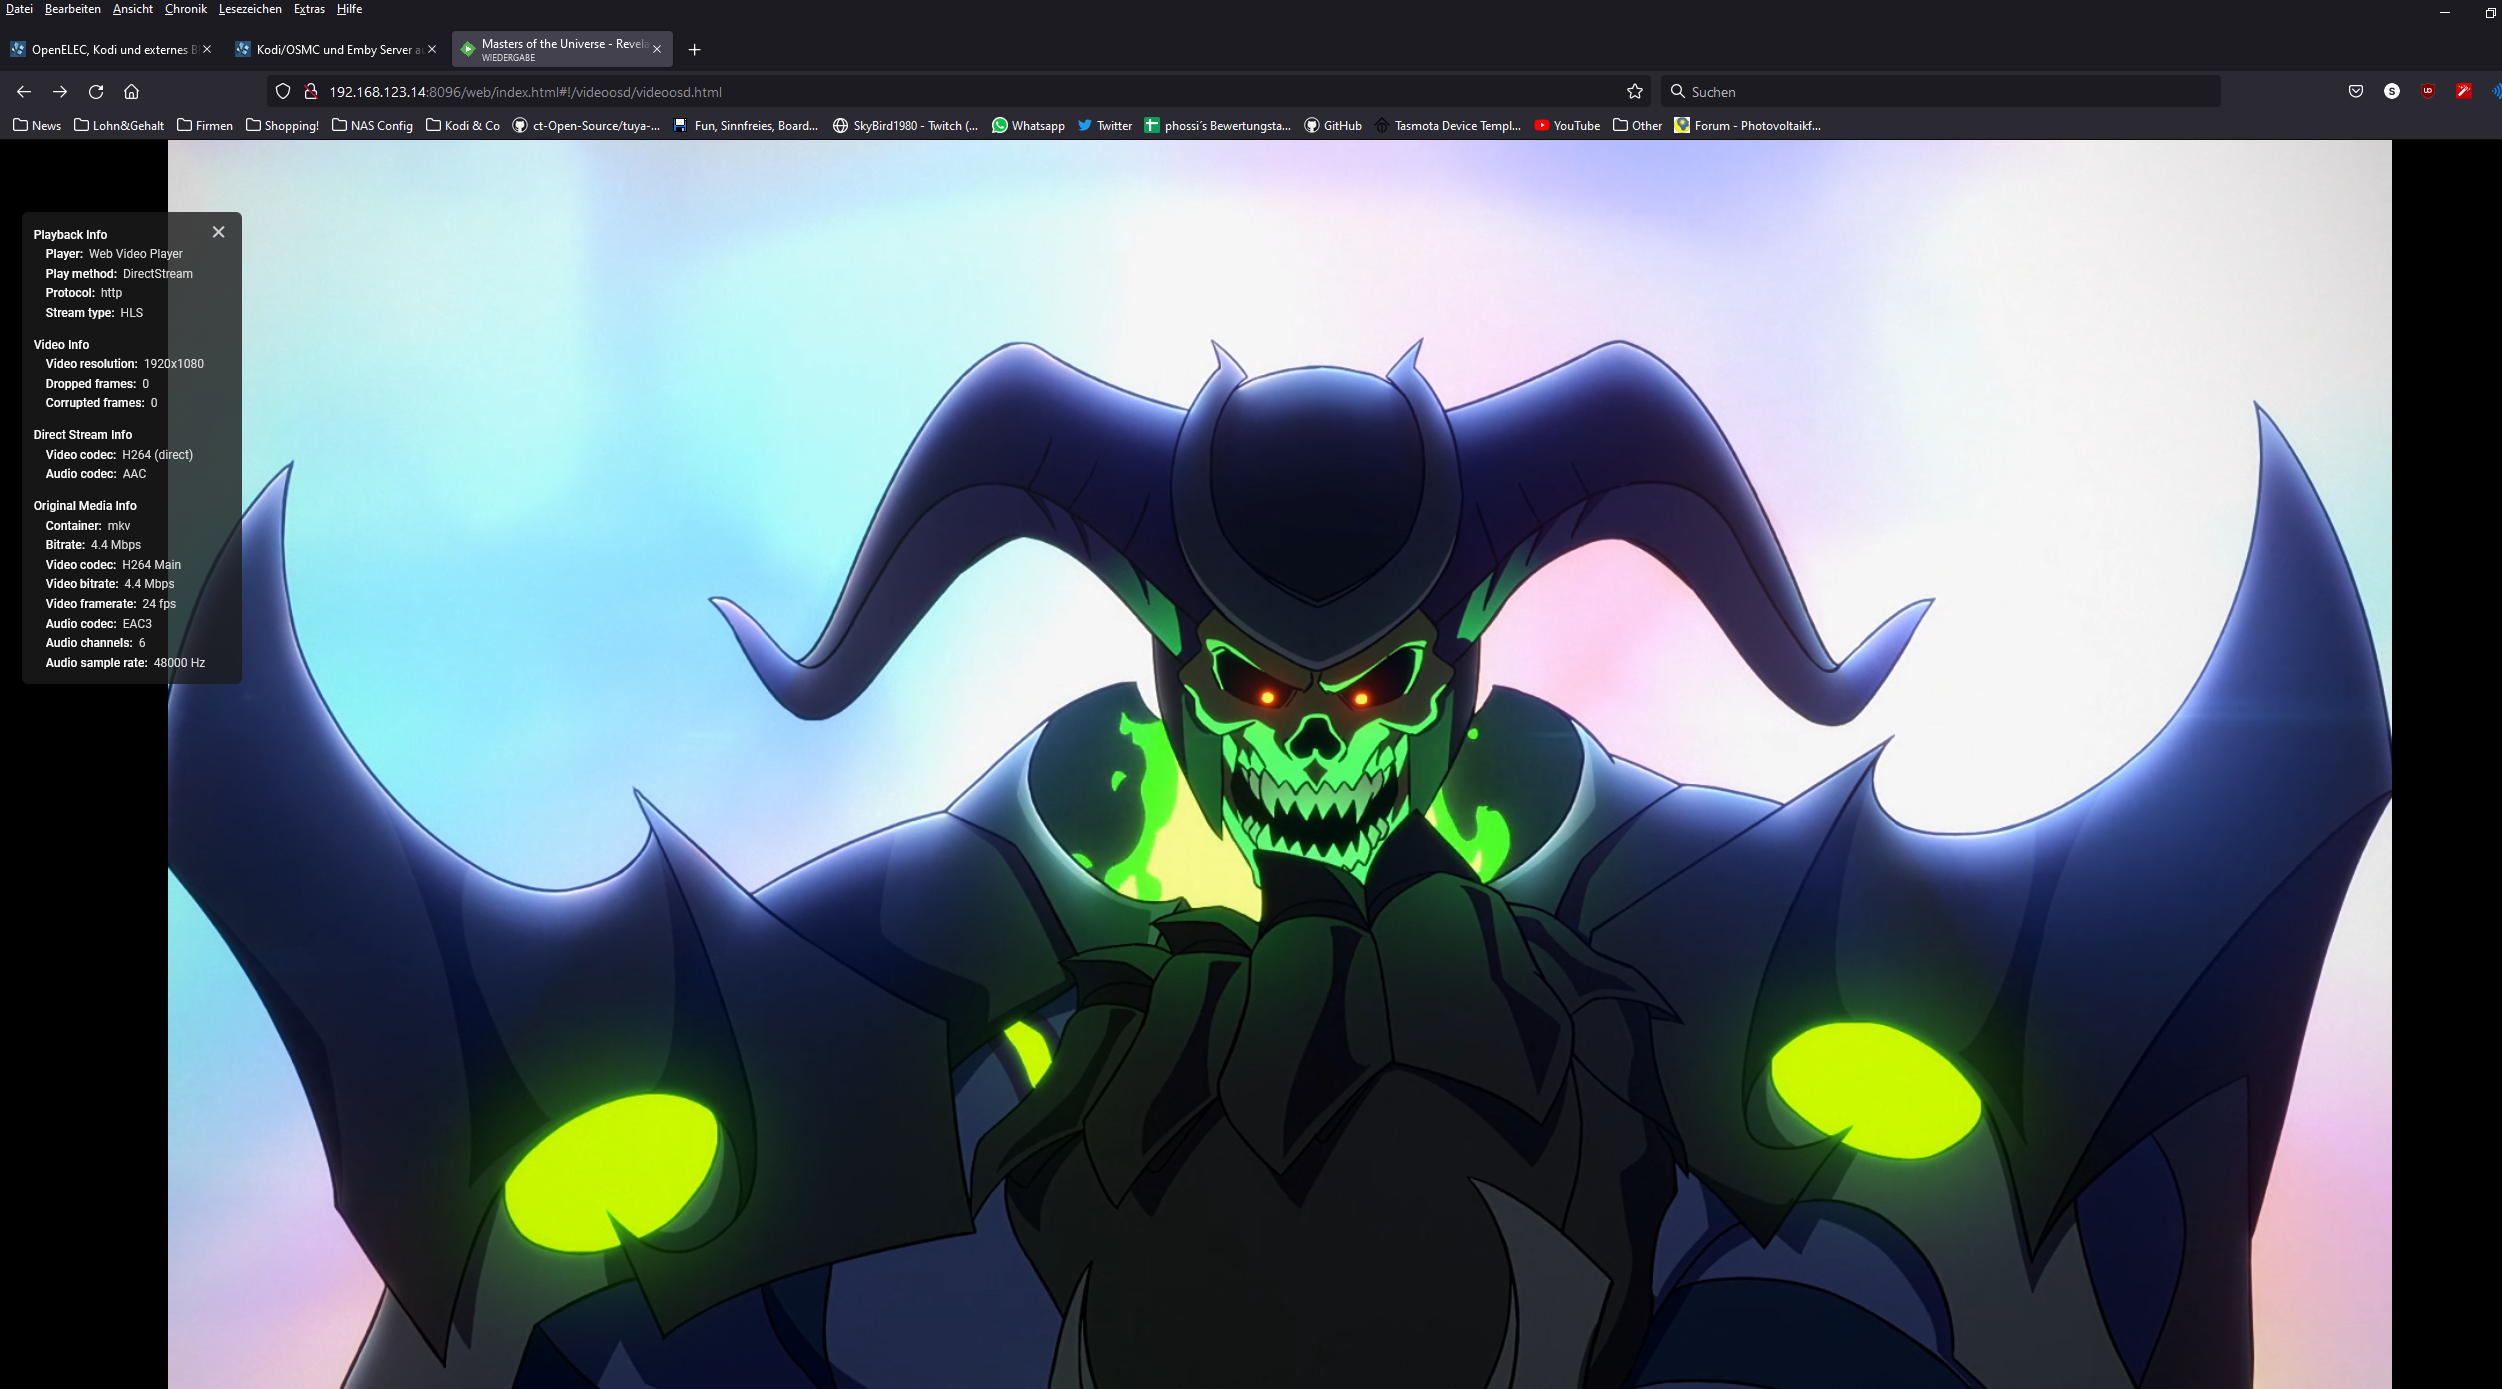Viewport: 2502px width, 1389px height.
Task: Close the OpenELEC, Kodi tab
Action: [207, 49]
